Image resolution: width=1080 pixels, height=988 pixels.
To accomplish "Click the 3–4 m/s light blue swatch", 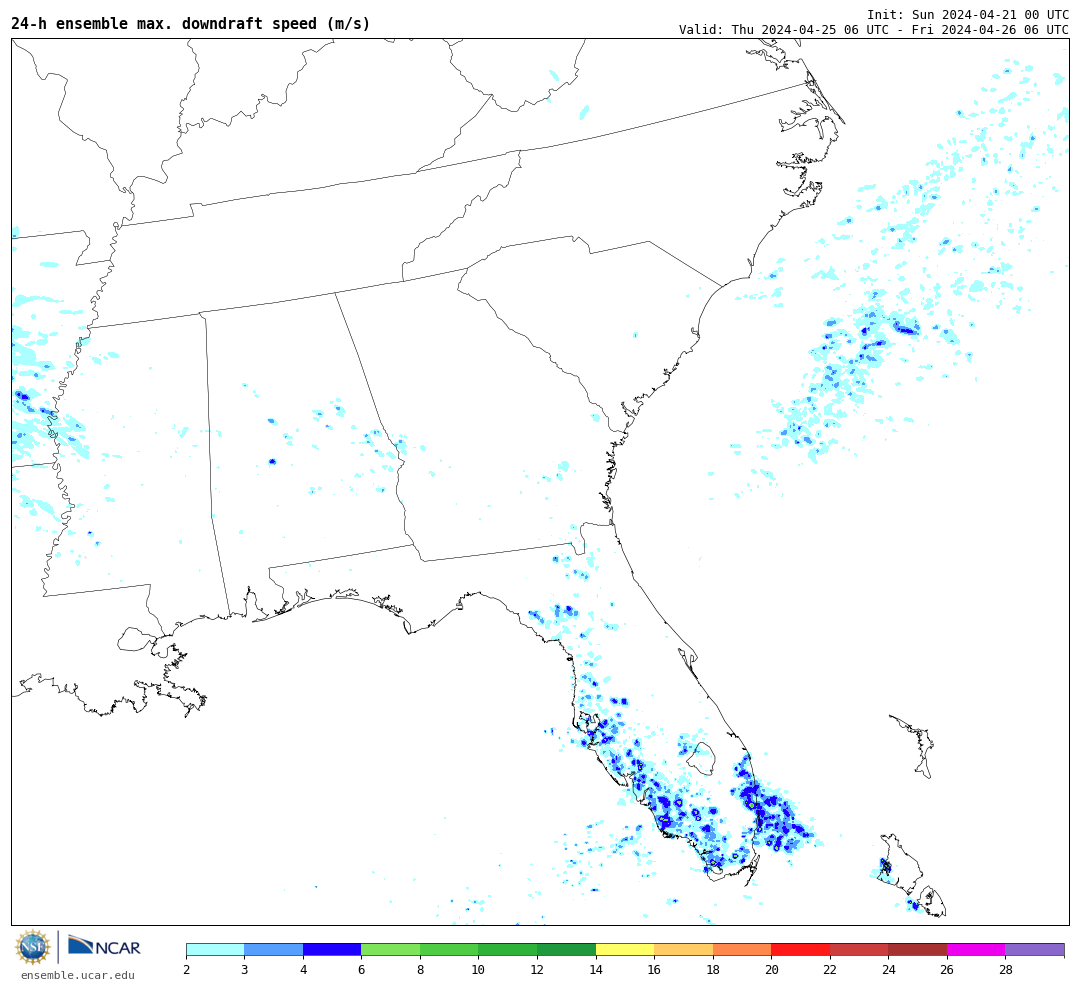I will coord(273,949).
